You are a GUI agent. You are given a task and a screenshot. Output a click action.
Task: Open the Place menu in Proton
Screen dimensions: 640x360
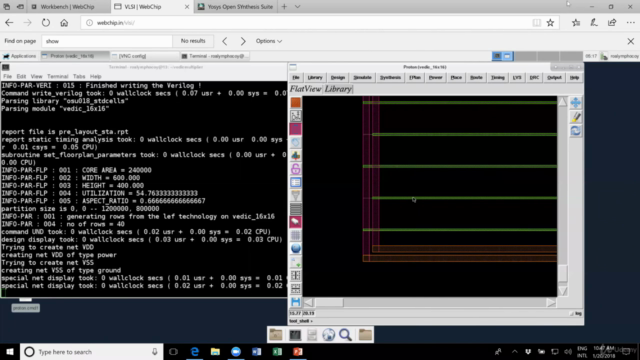pyautogui.click(x=456, y=78)
